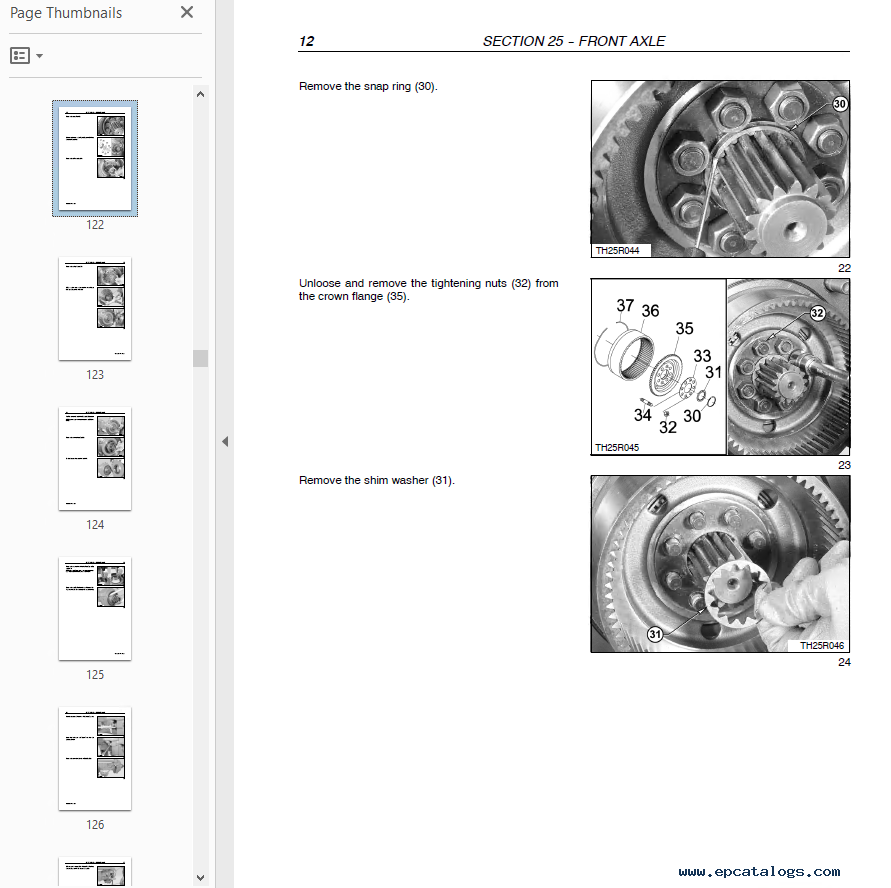Click the figure number '23'
This screenshot has width=891, height=888.
[844, 465]
